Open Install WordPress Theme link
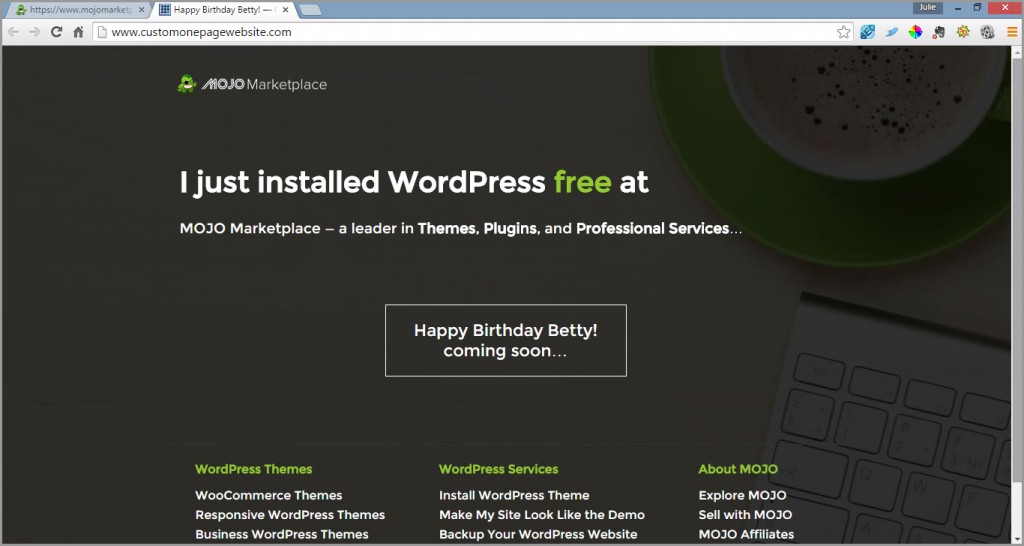 tap(514, 495)
